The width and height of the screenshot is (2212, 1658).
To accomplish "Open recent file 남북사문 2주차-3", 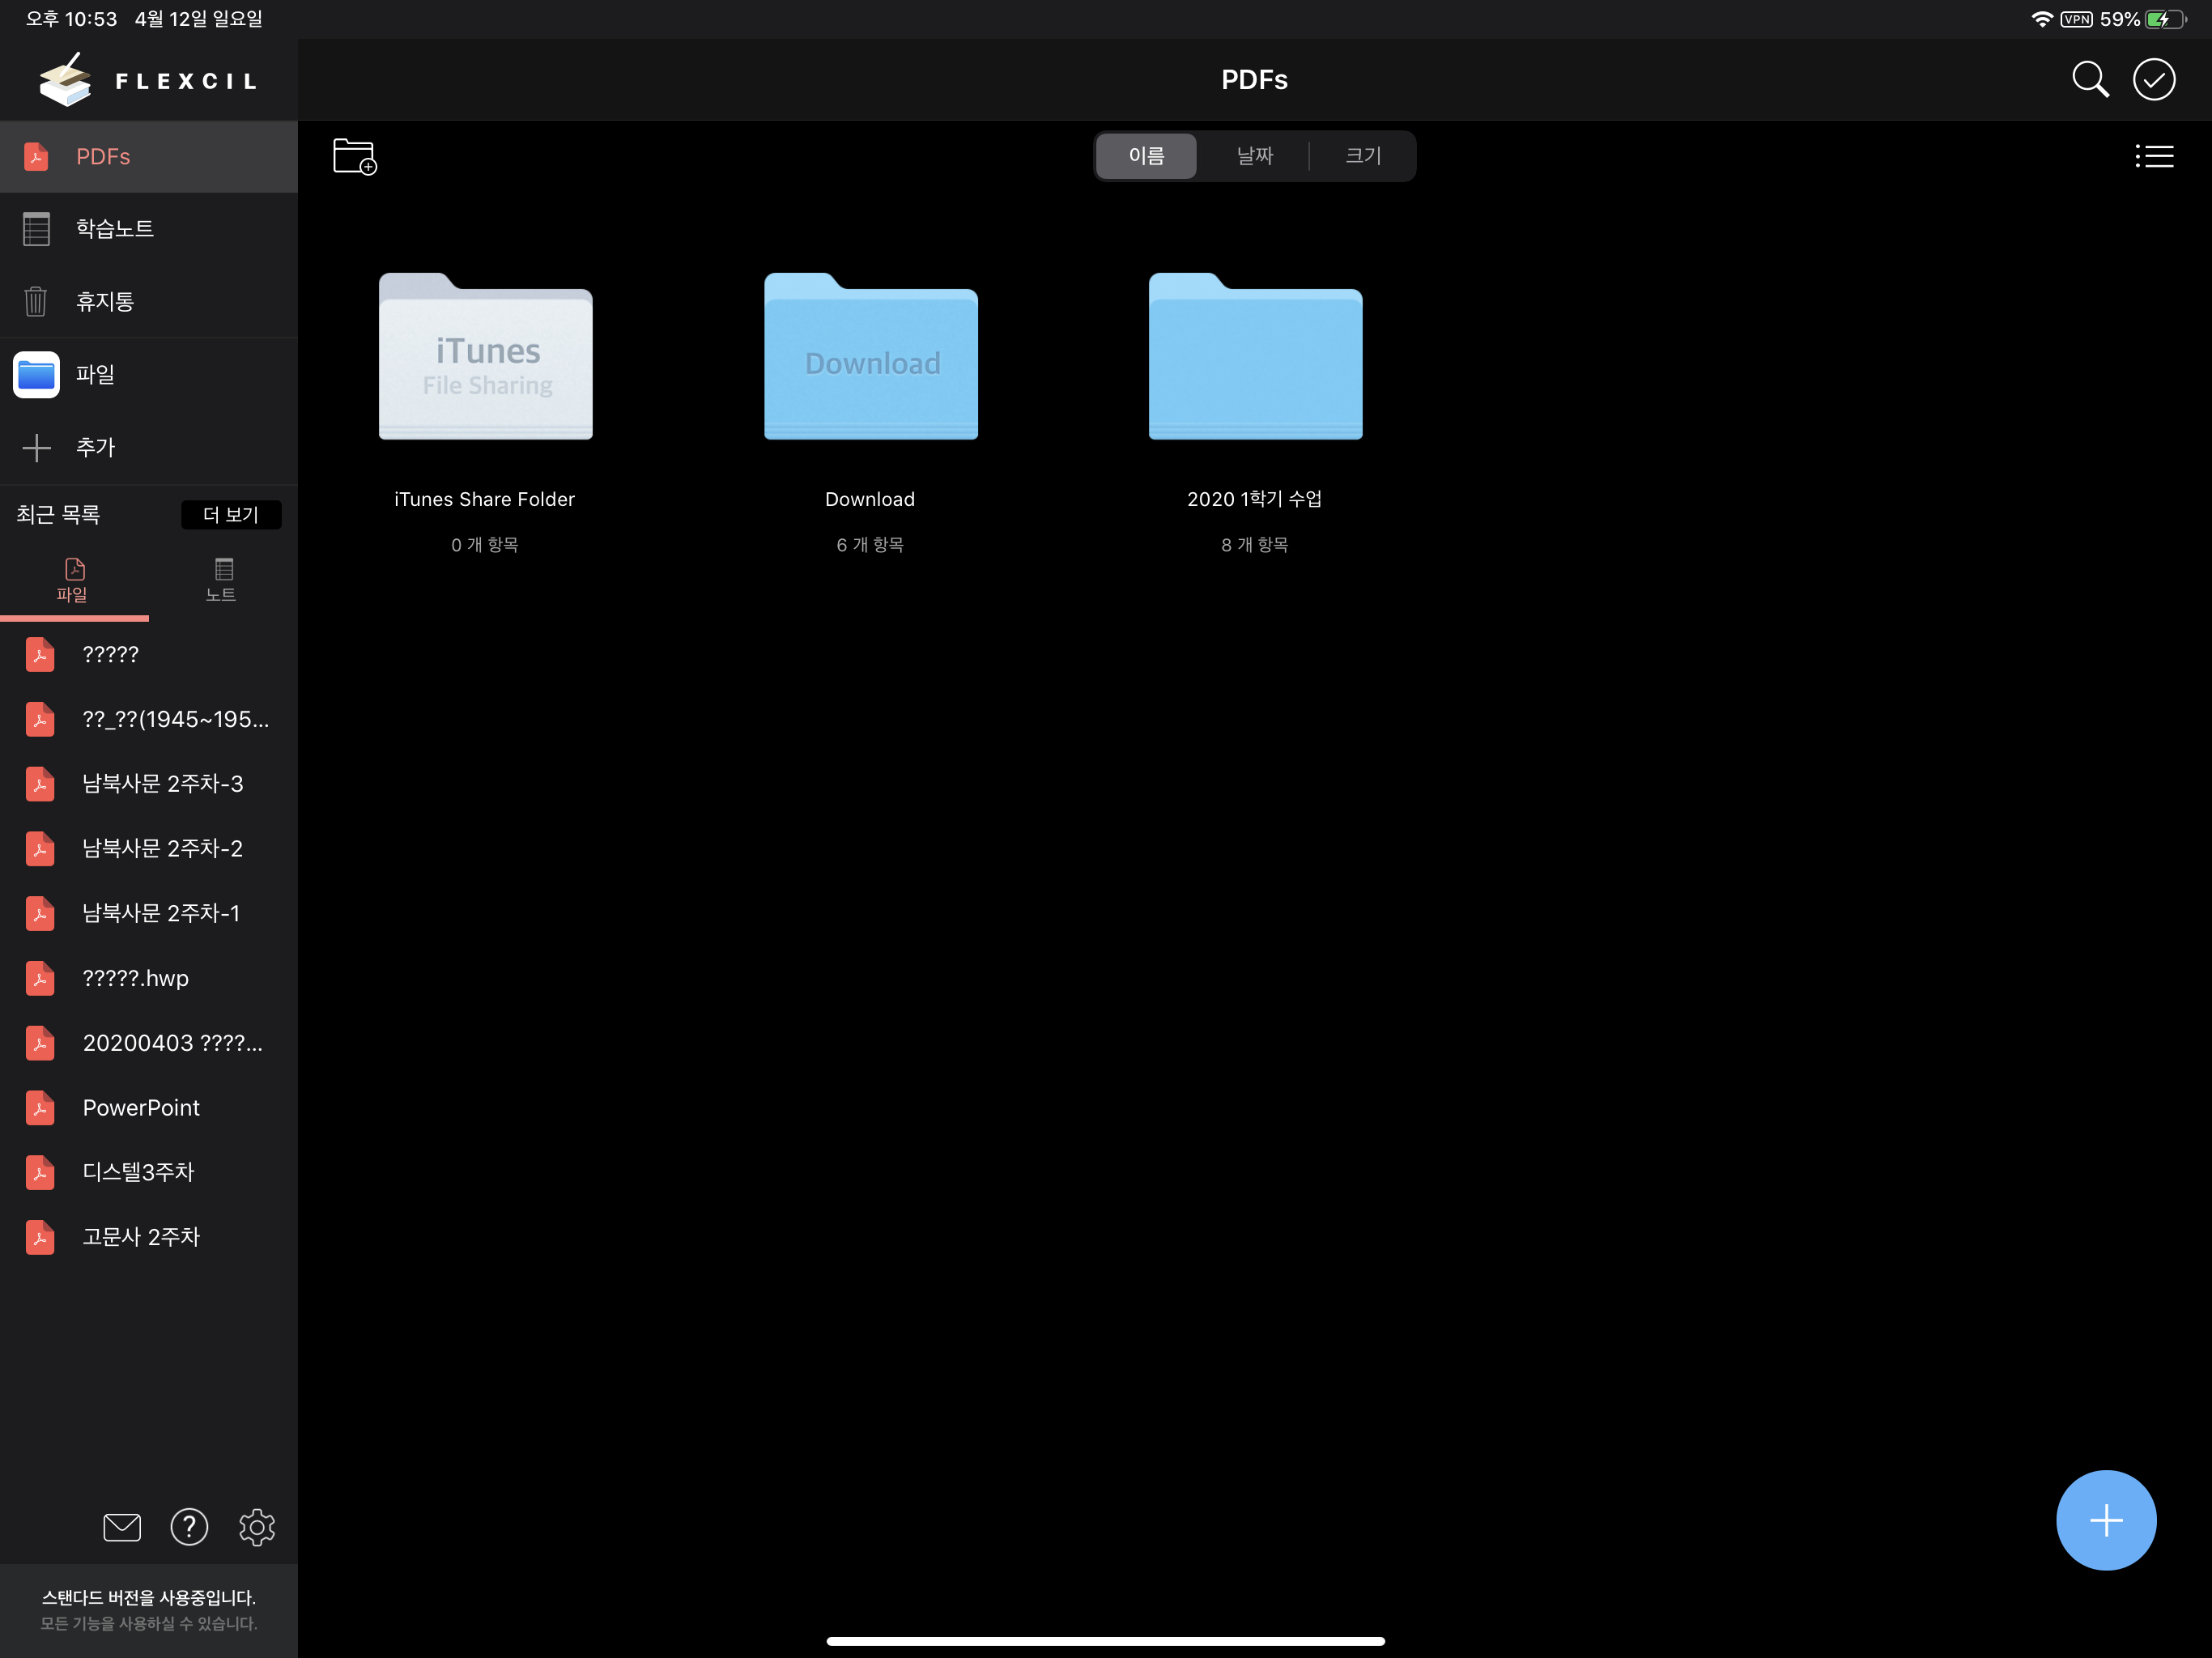I will click(x=162, y=783).
